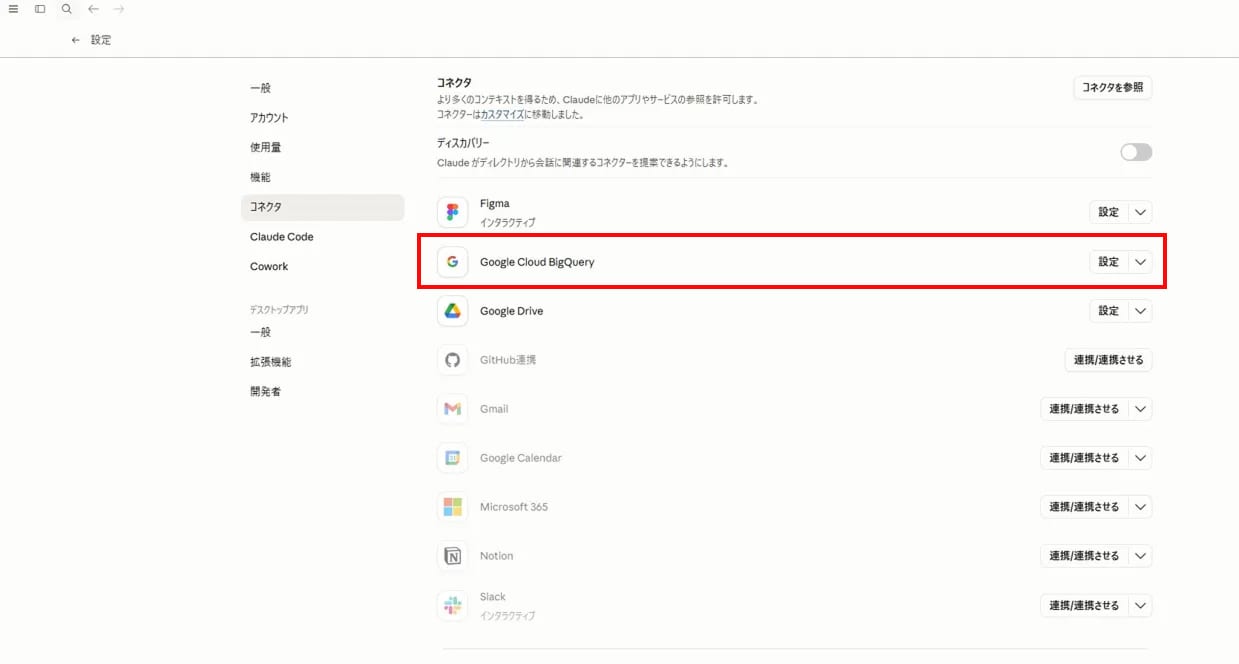Click the ディスカバリー heading
The height and width of the screenshot is (664, 1239).
463,143
